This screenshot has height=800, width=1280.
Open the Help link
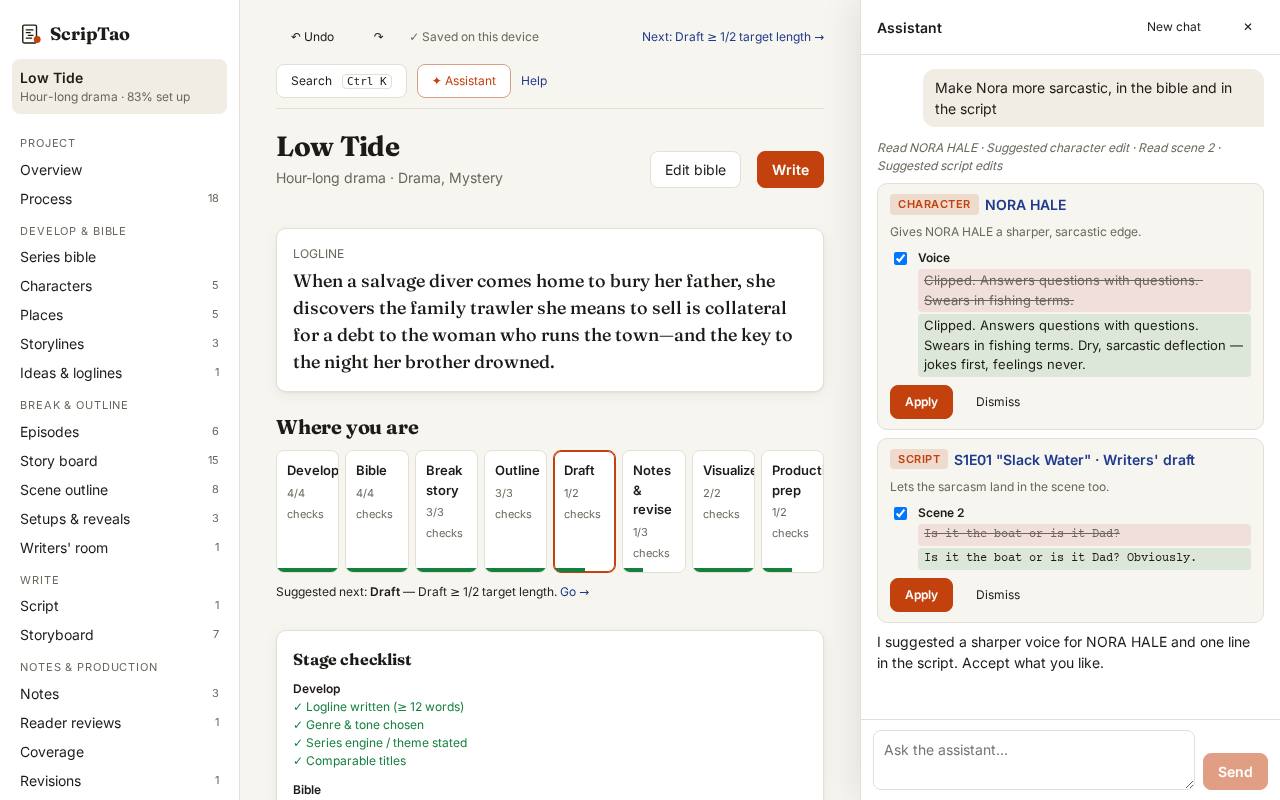pos(534,81)
